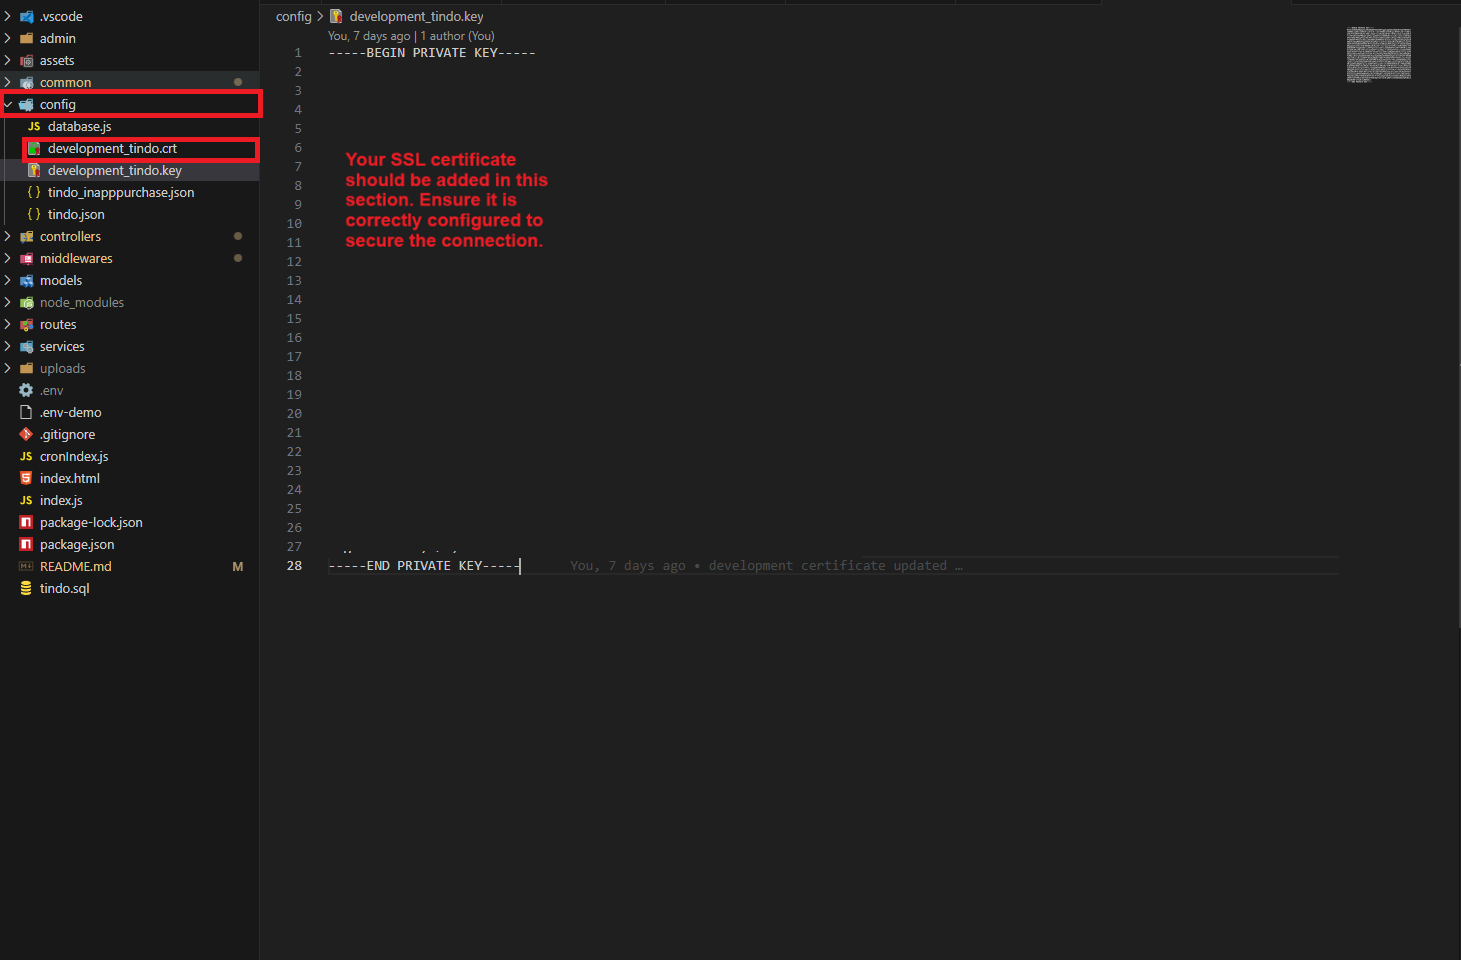Expand the services folder
This screenshot has width=1461, height=960.
click(8, 346)
